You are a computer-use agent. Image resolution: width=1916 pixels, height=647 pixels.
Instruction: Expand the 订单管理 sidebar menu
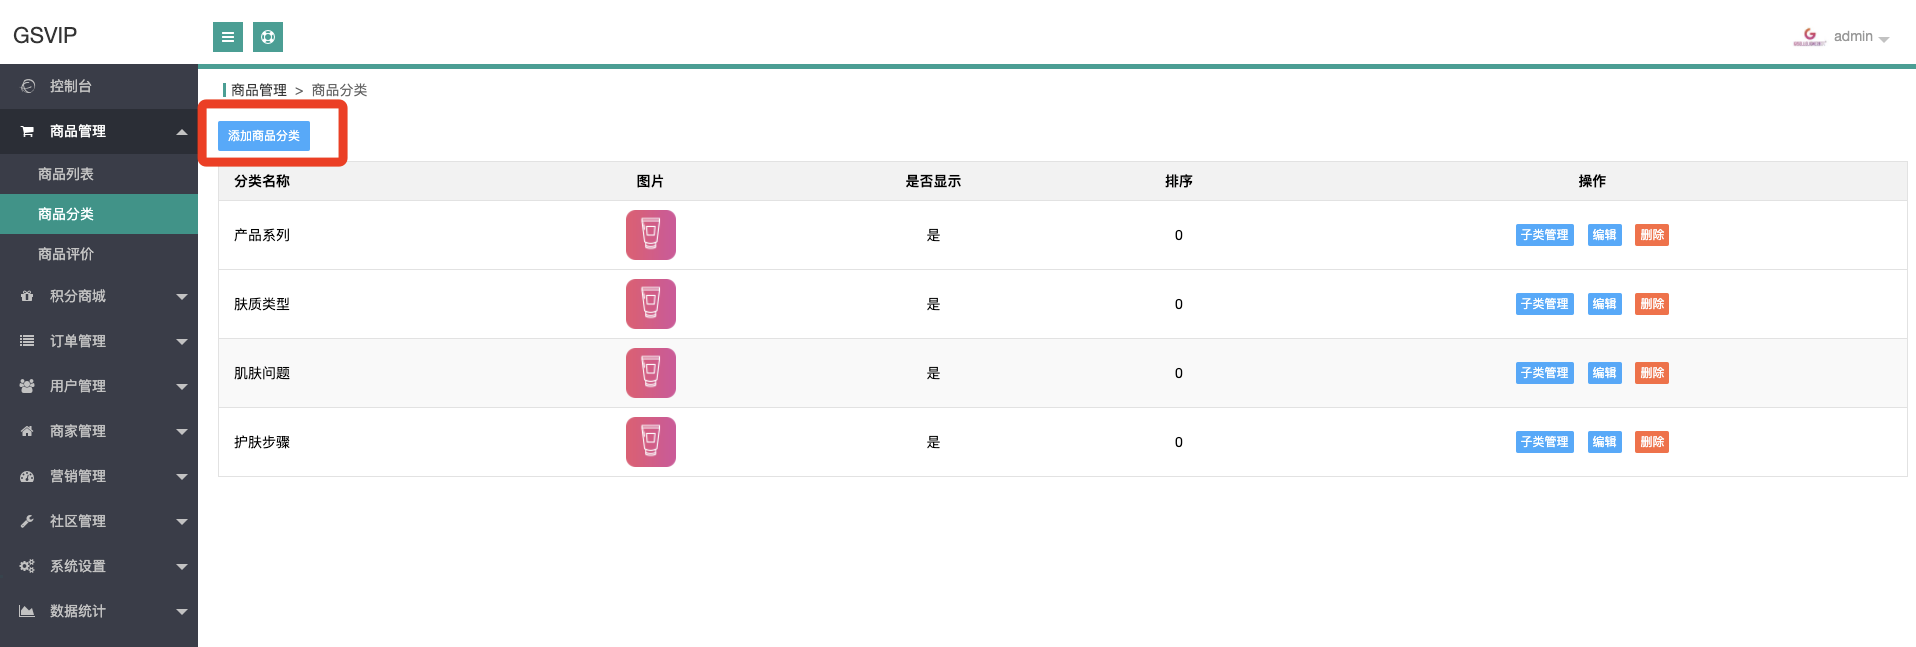(98, 341)
